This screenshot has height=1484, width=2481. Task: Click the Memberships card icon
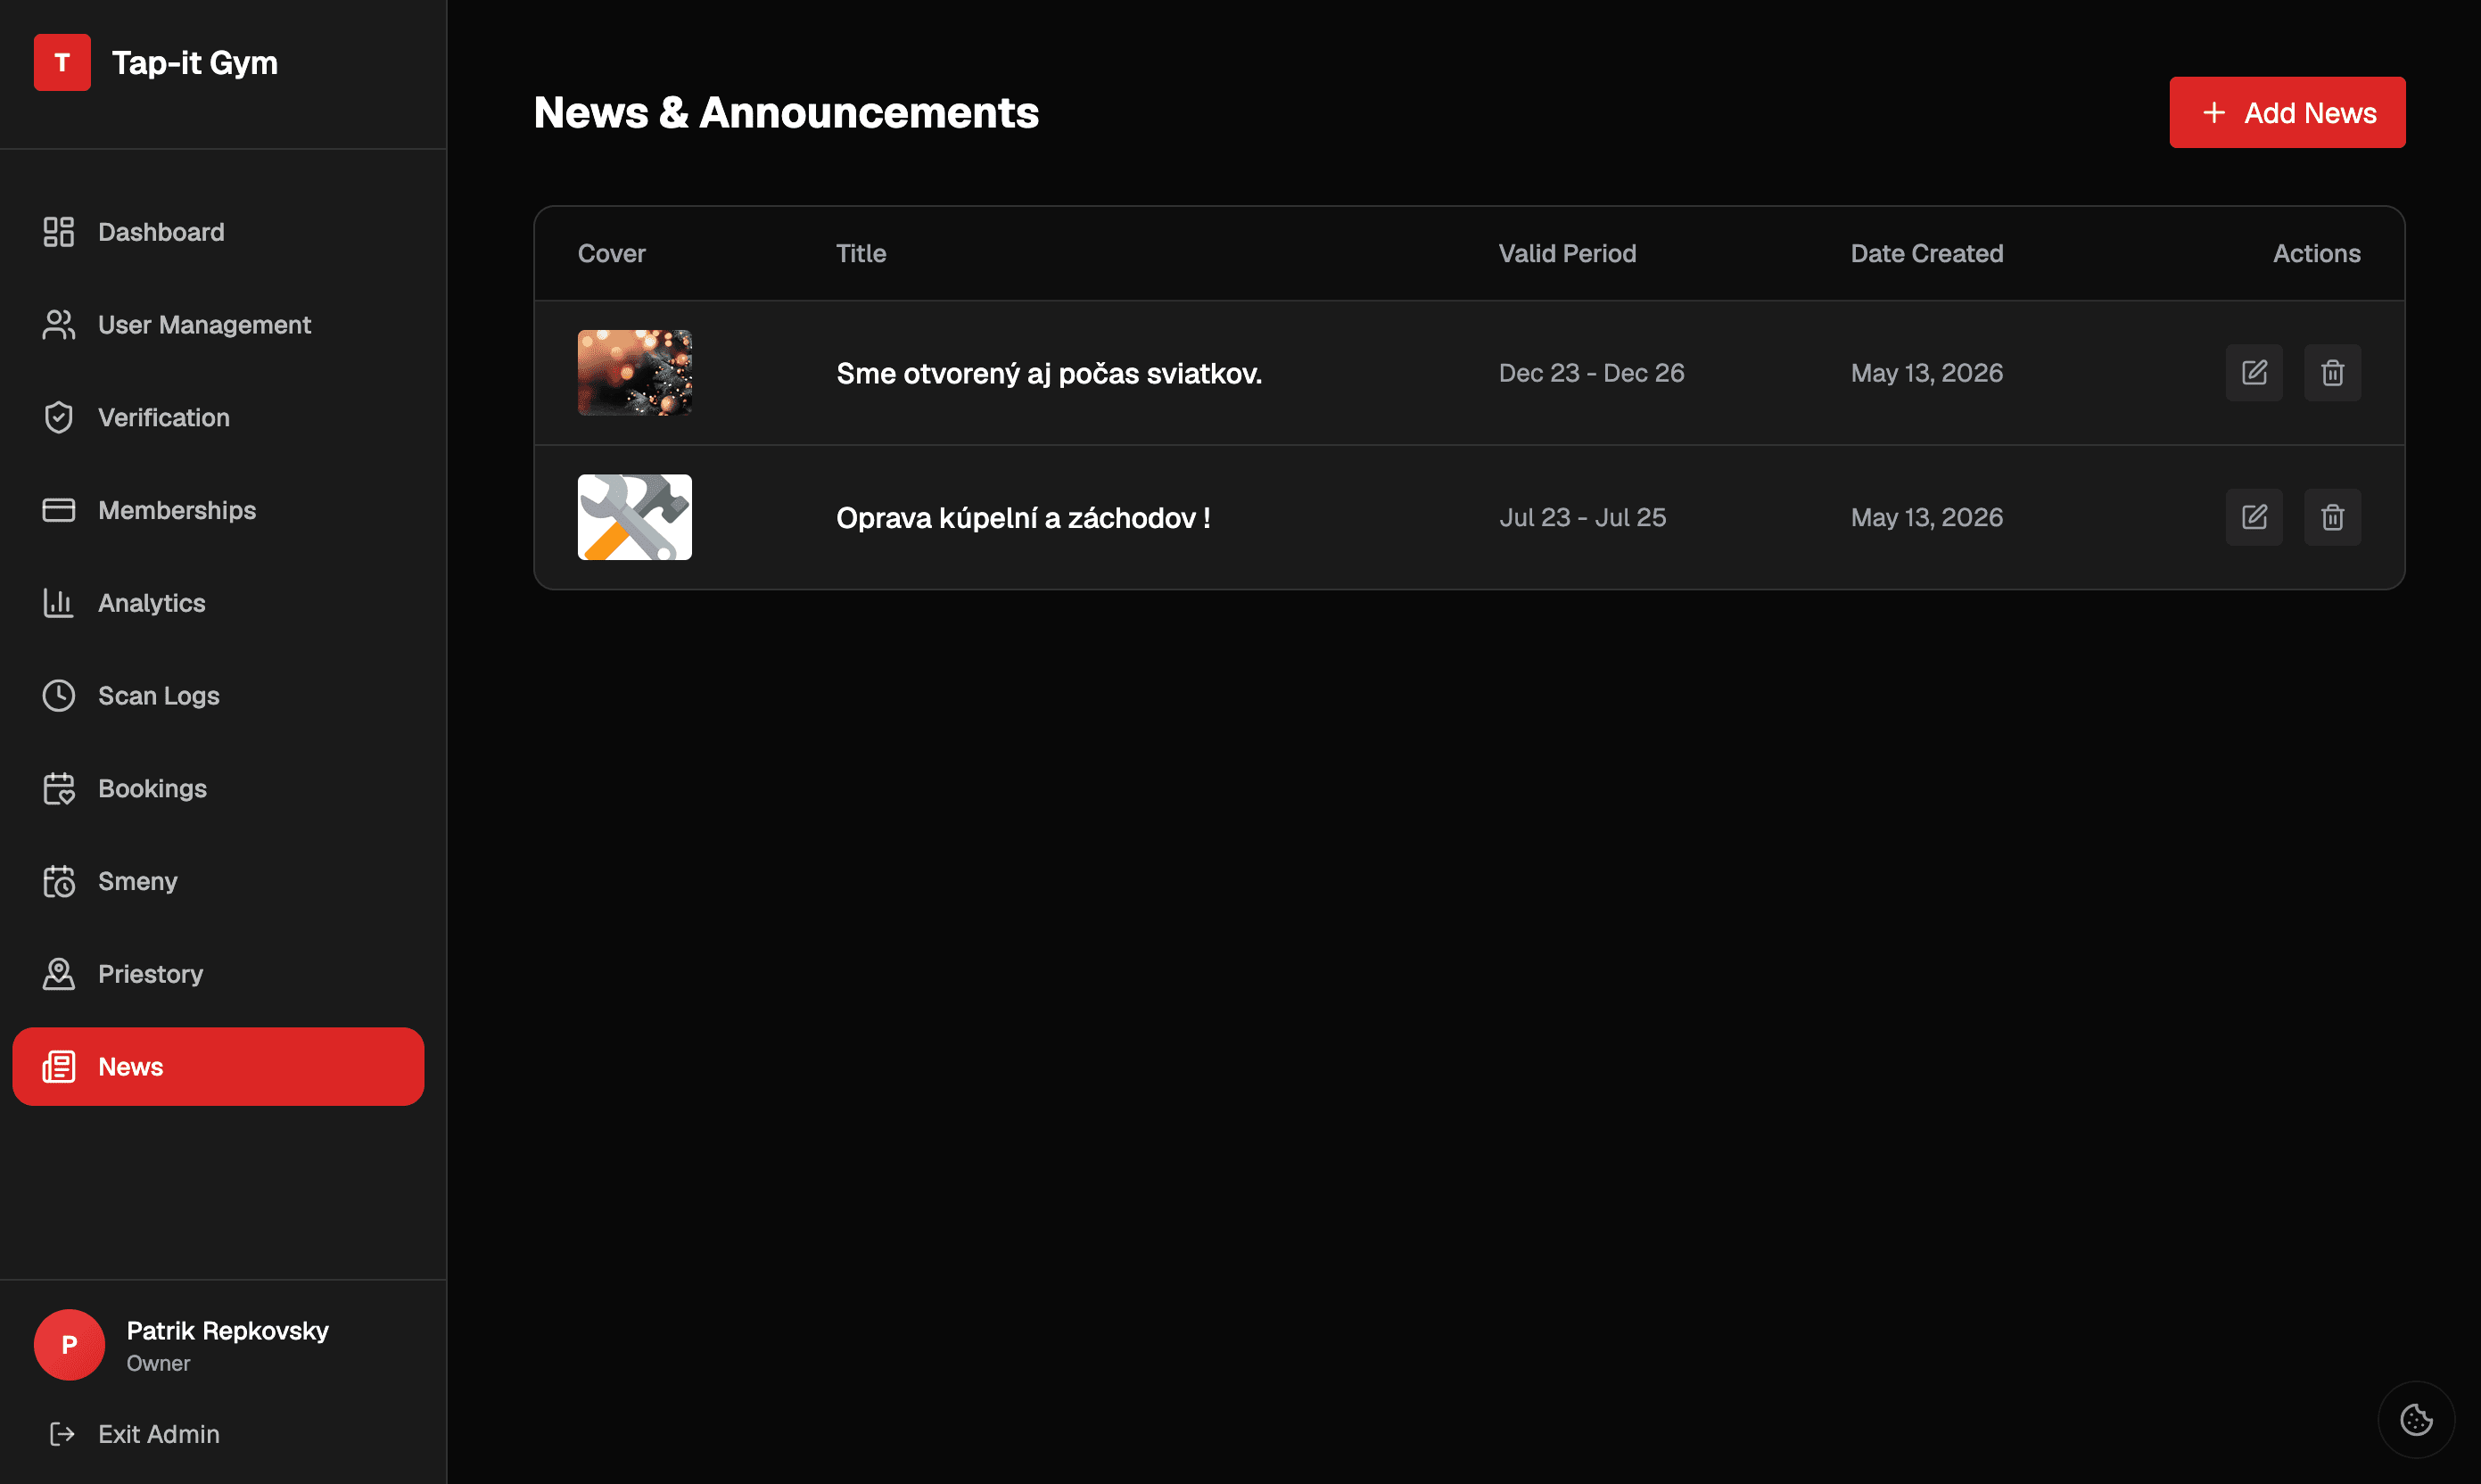coord(58,510)
